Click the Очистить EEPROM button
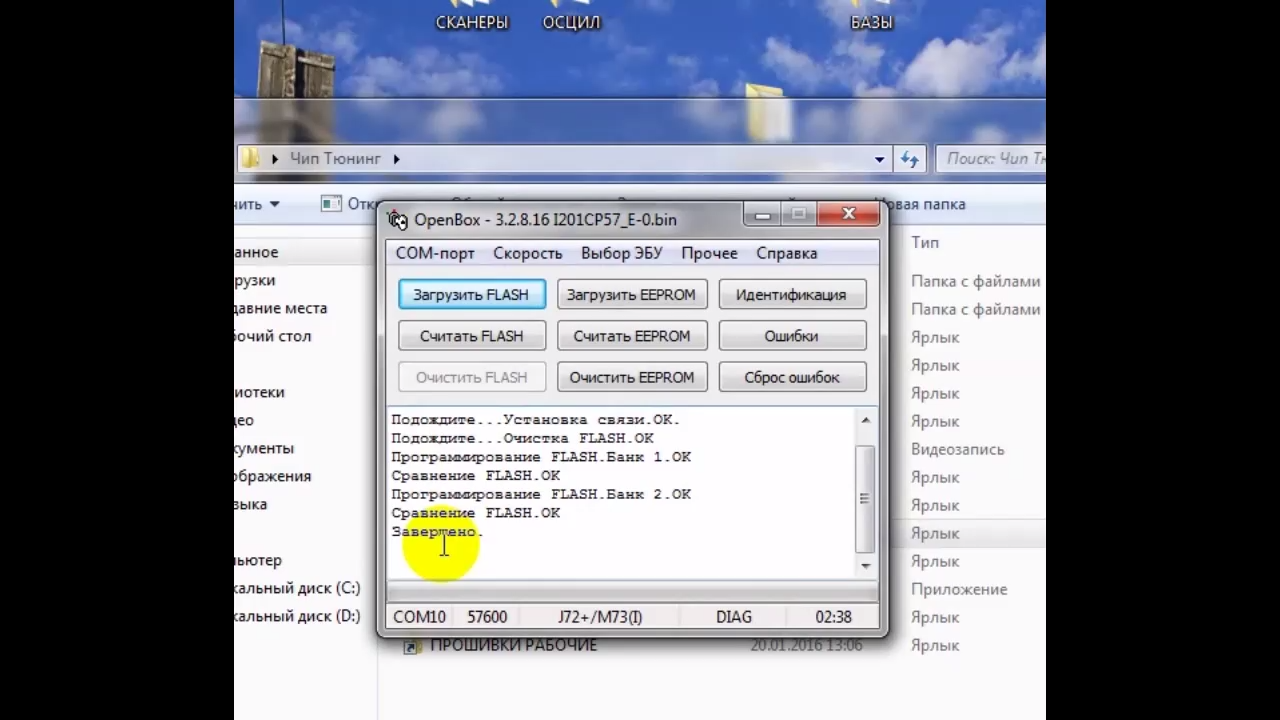This screenshot has height=720, width=1280. coord(631,377)
